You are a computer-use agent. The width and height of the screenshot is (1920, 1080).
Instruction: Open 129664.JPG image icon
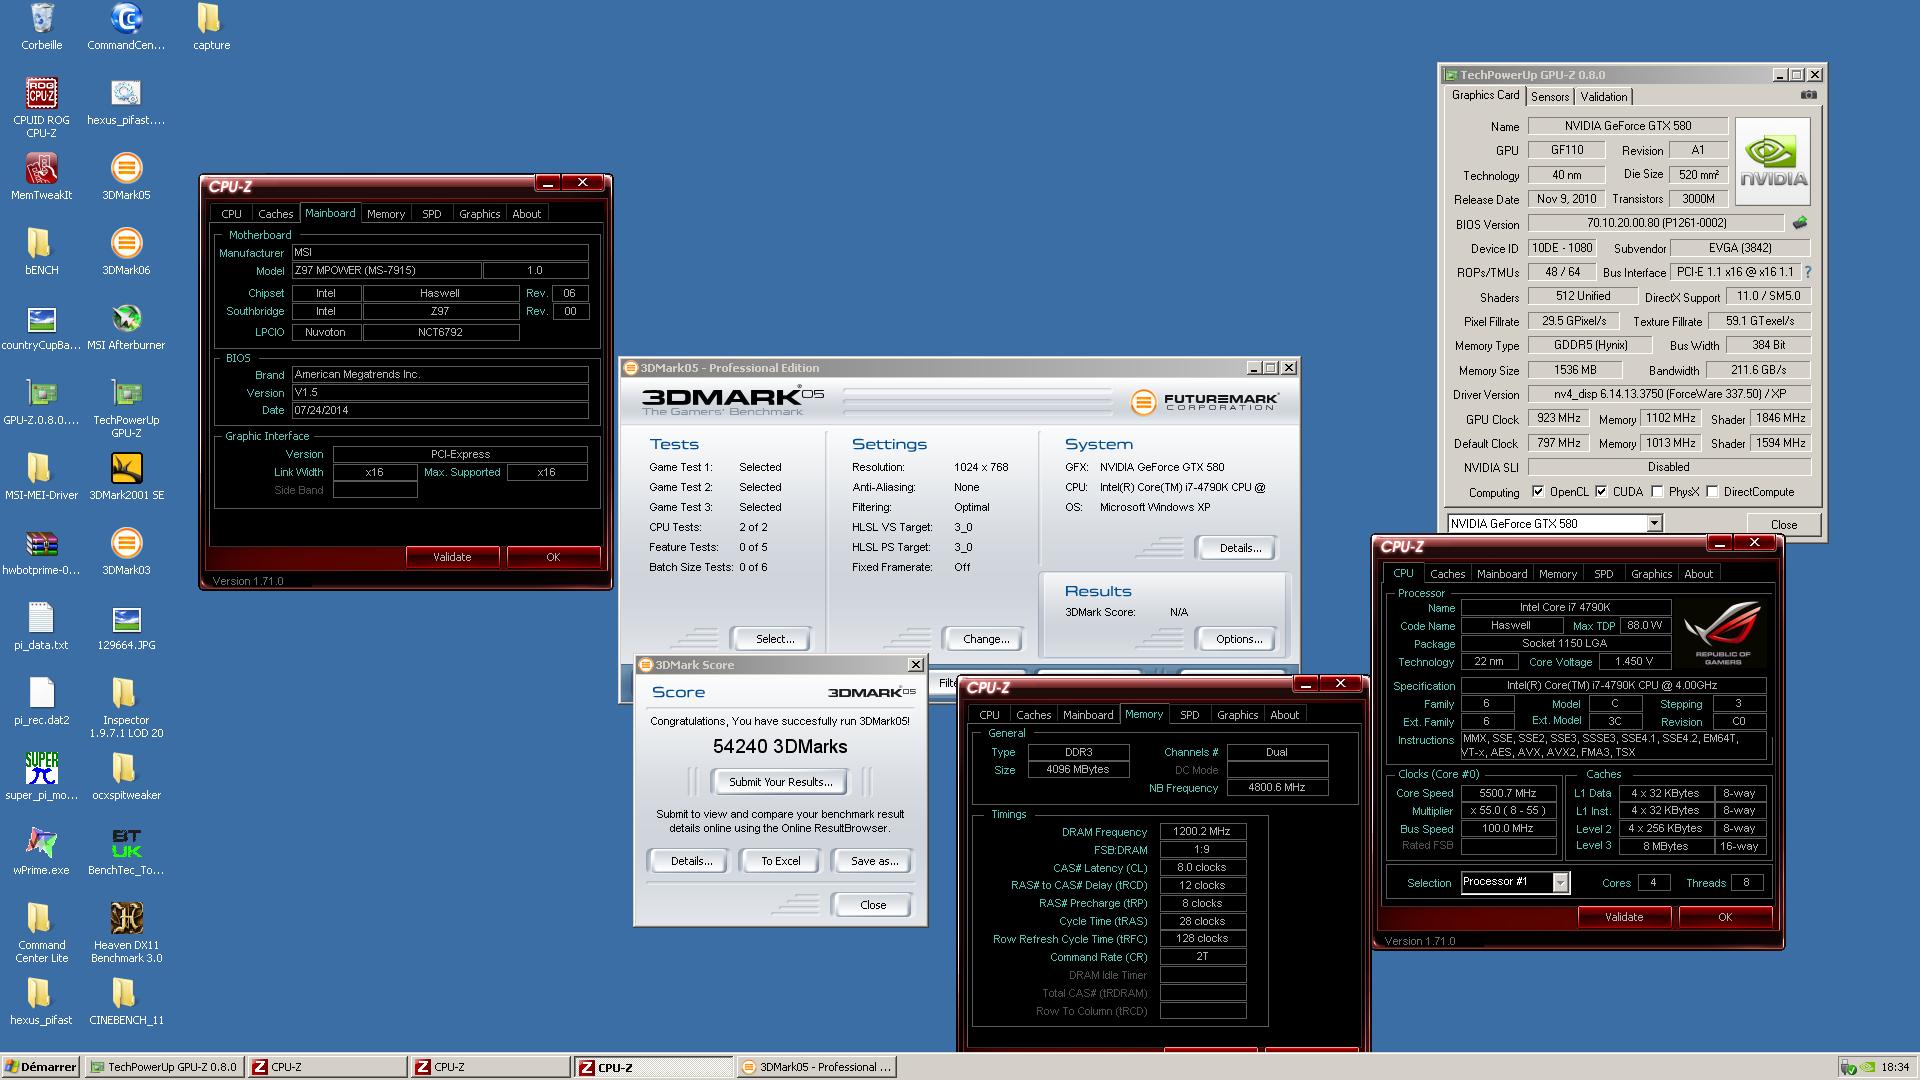pyautogui.click(x=126, y=619)
